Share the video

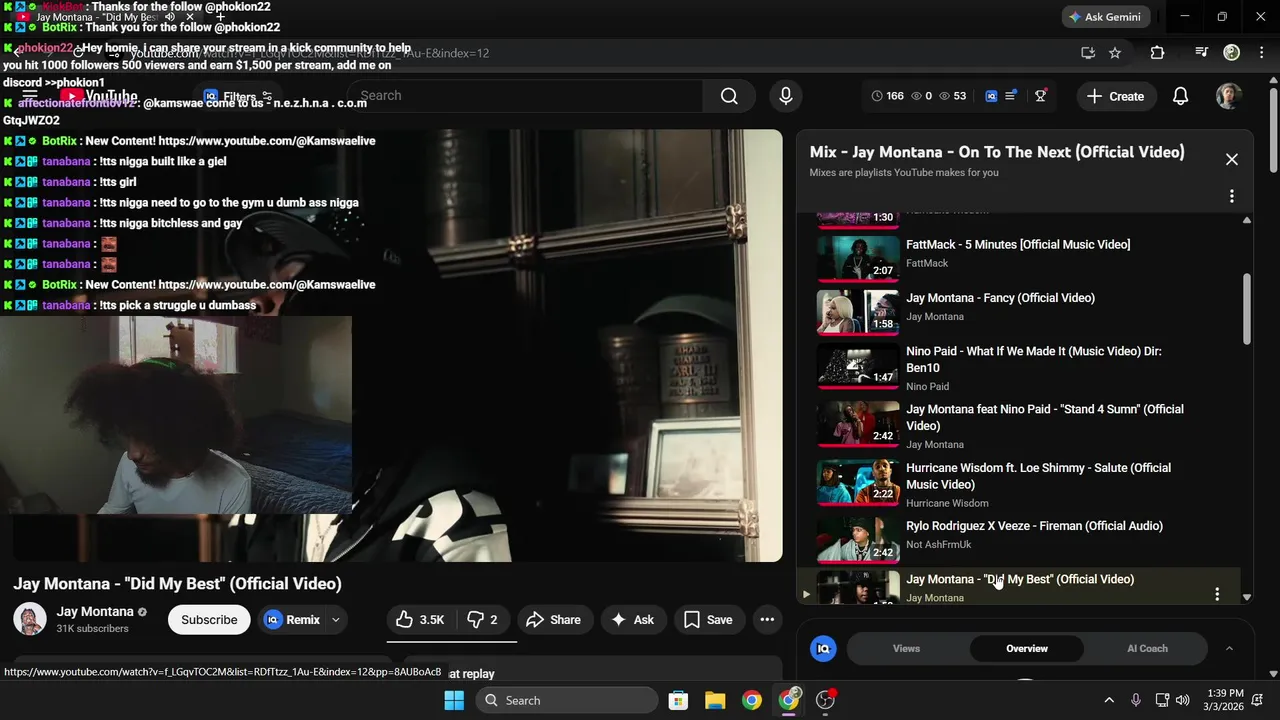(553, 620)
